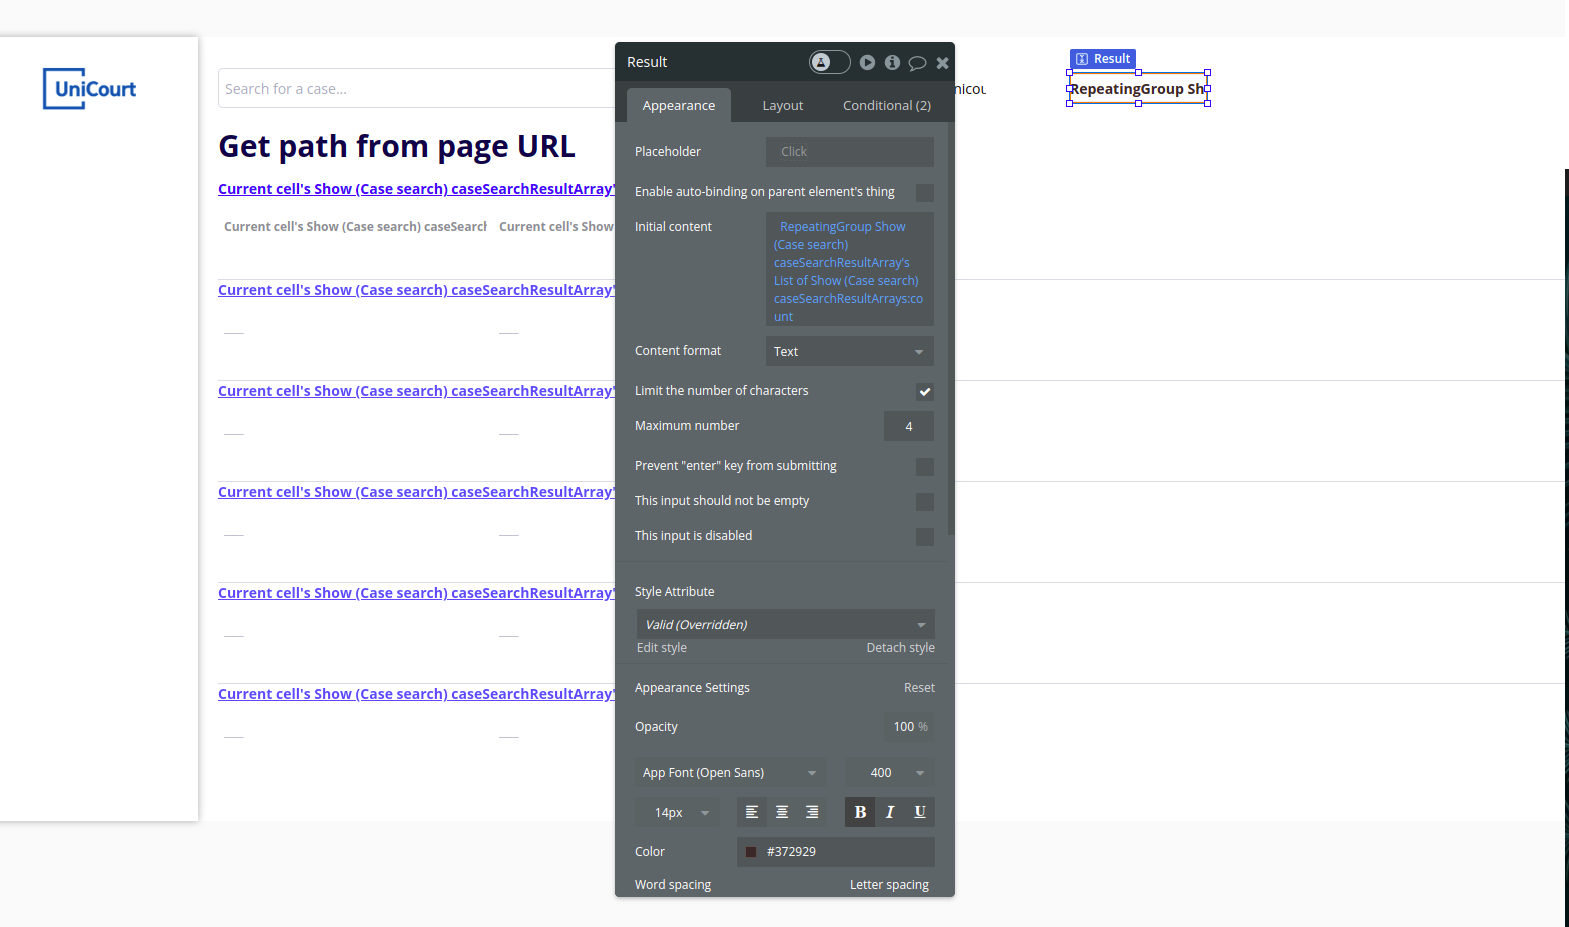Select the RepeatingGroup Sh input element on canvas
The height and width of the screenshot is (927, 1569).
(1138, 89)
